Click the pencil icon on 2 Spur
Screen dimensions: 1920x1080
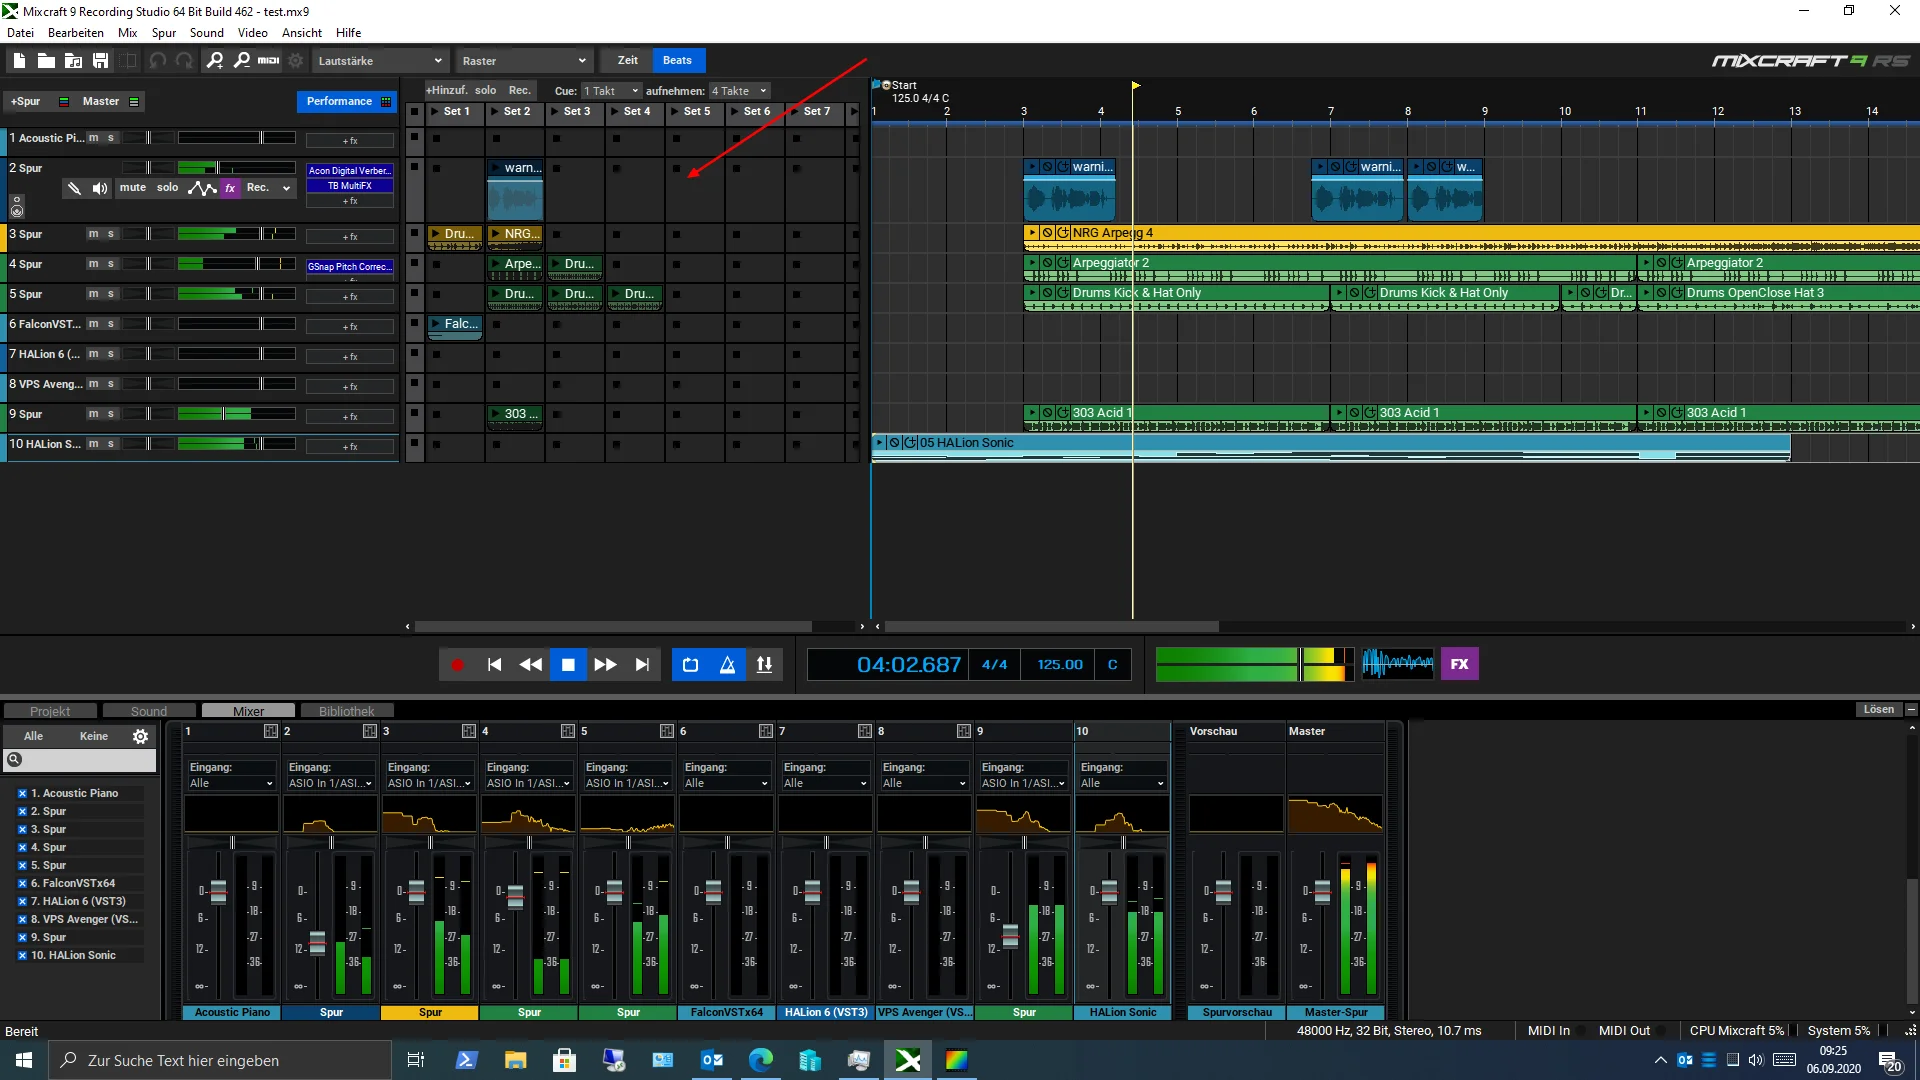coord(74,188)
